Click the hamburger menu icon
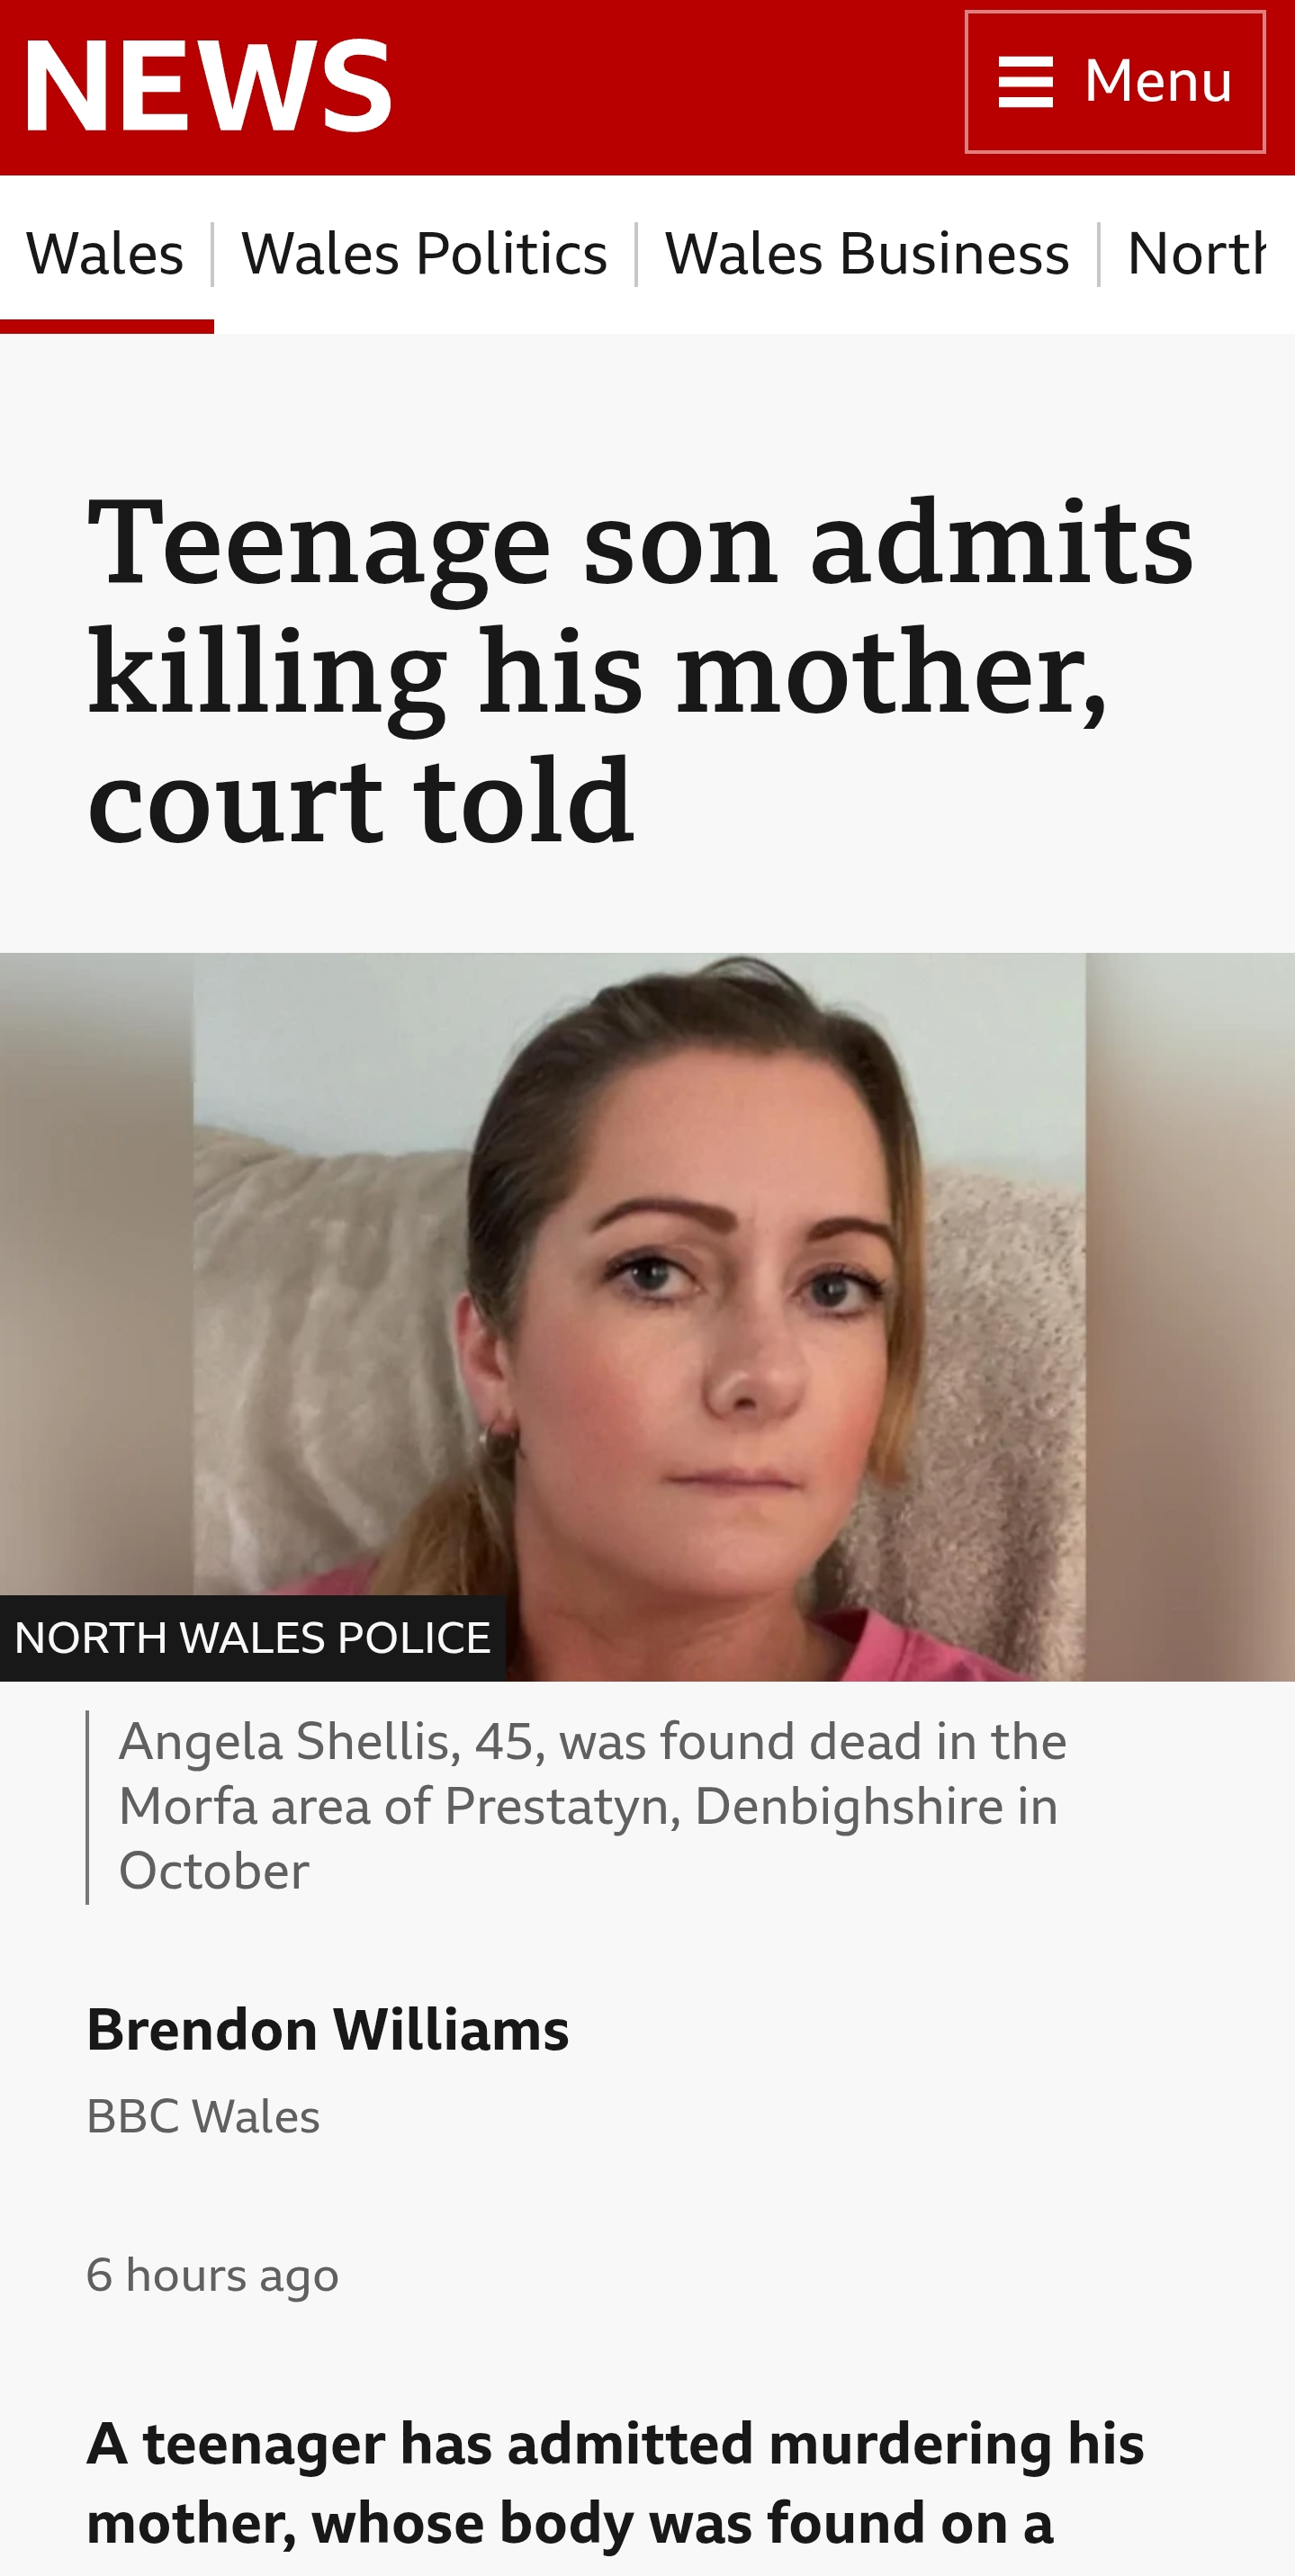Viewport: 1295px width, 2576px height. click(x=1025, y=81)
